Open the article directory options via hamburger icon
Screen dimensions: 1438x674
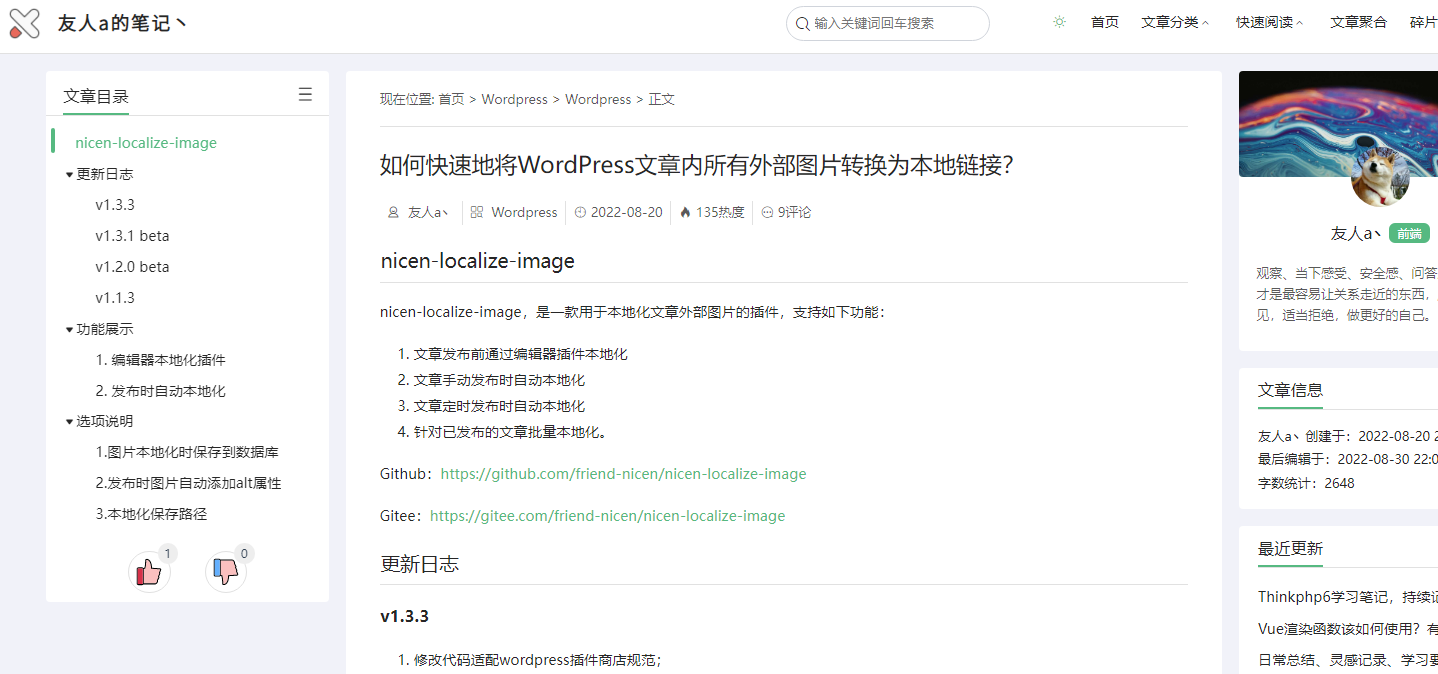(x=305, y=92)
